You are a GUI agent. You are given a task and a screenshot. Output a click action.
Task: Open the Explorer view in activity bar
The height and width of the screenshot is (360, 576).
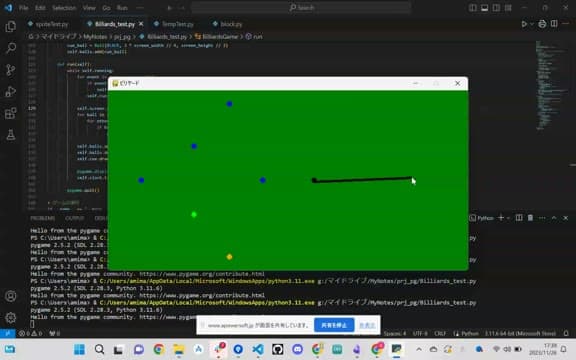11,26
